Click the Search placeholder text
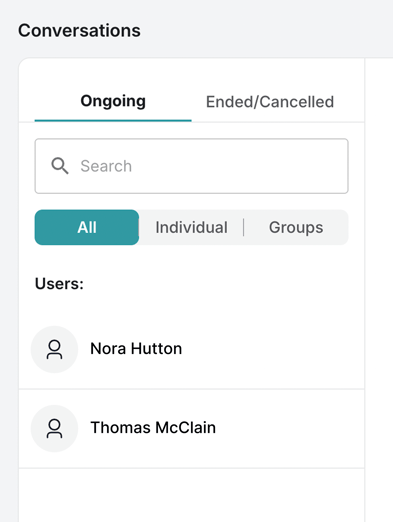This screenshot has height=522, width=393. [x=106, y=166]
